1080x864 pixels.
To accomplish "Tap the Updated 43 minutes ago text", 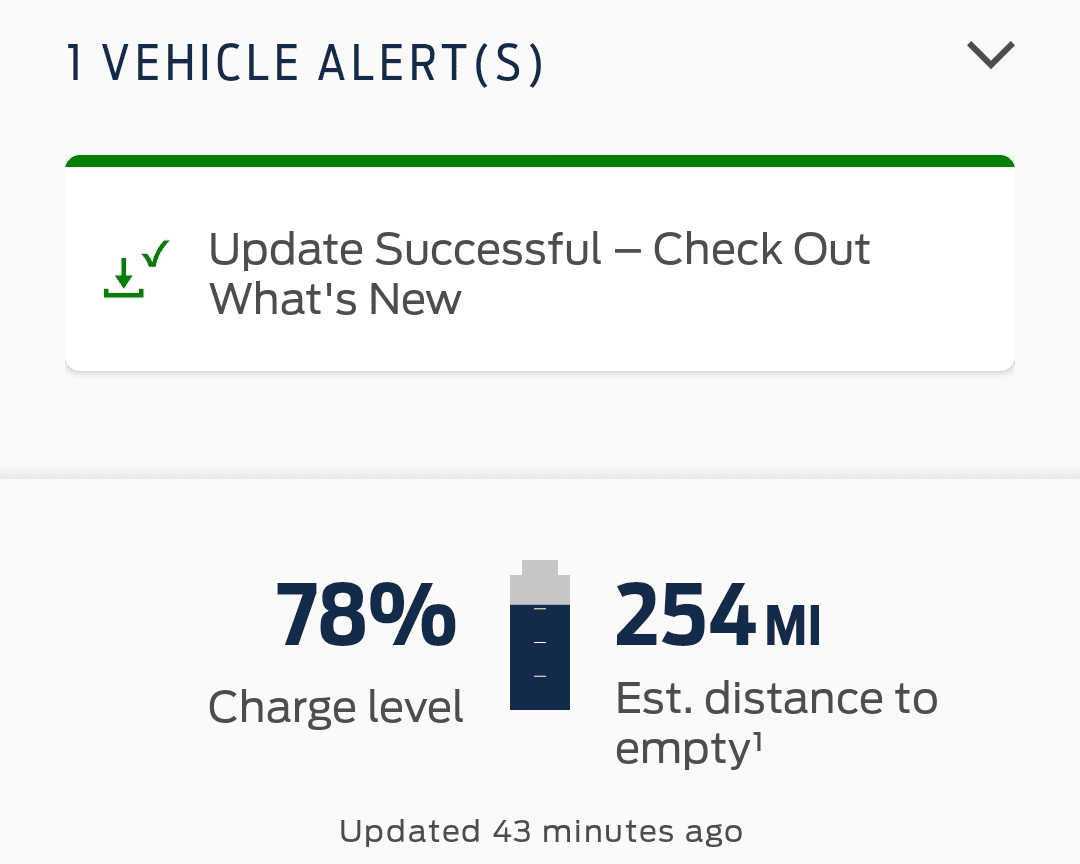I will (540, 831).
